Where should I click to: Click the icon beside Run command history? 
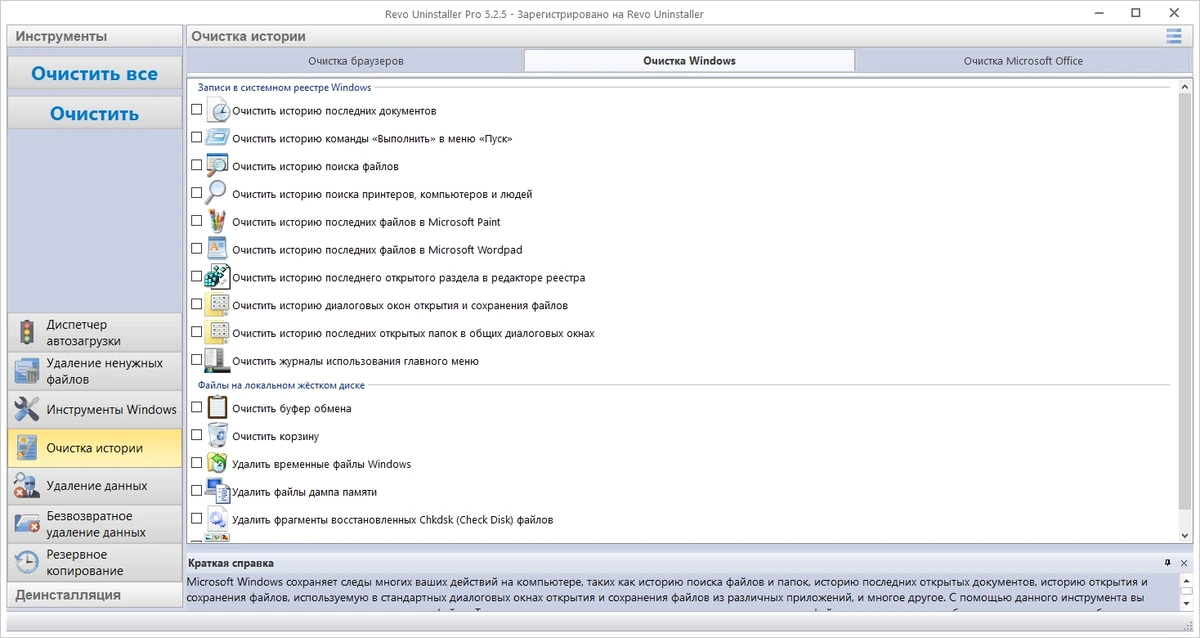(x=217, y=138)
